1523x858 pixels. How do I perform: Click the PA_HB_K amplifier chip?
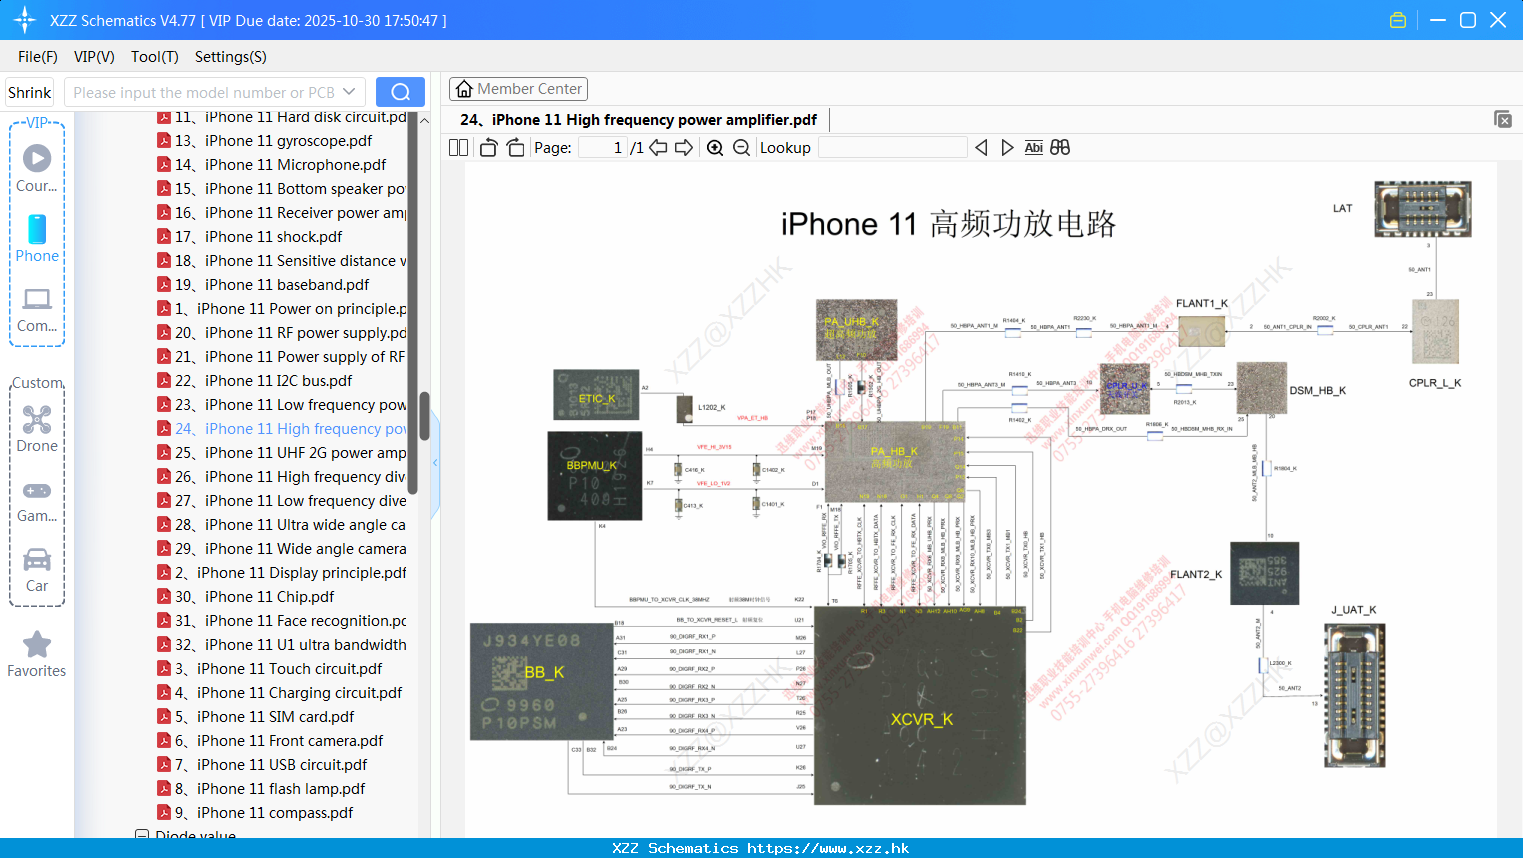point(893,460)
